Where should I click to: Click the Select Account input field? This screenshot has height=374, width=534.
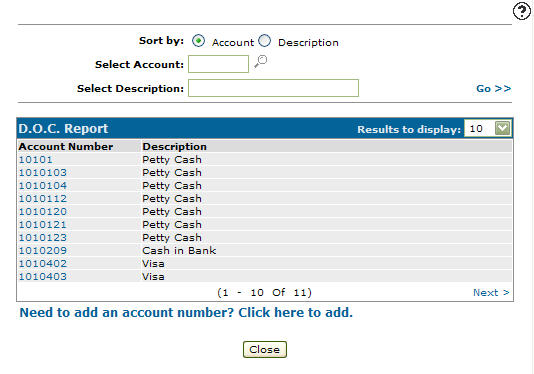pyautogui.click(x=218, y=64)
